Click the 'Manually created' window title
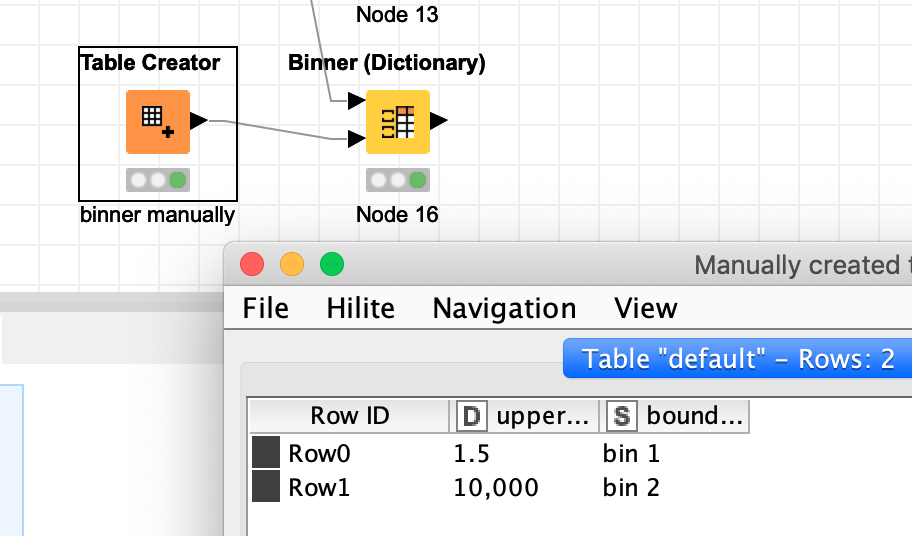 803,265
